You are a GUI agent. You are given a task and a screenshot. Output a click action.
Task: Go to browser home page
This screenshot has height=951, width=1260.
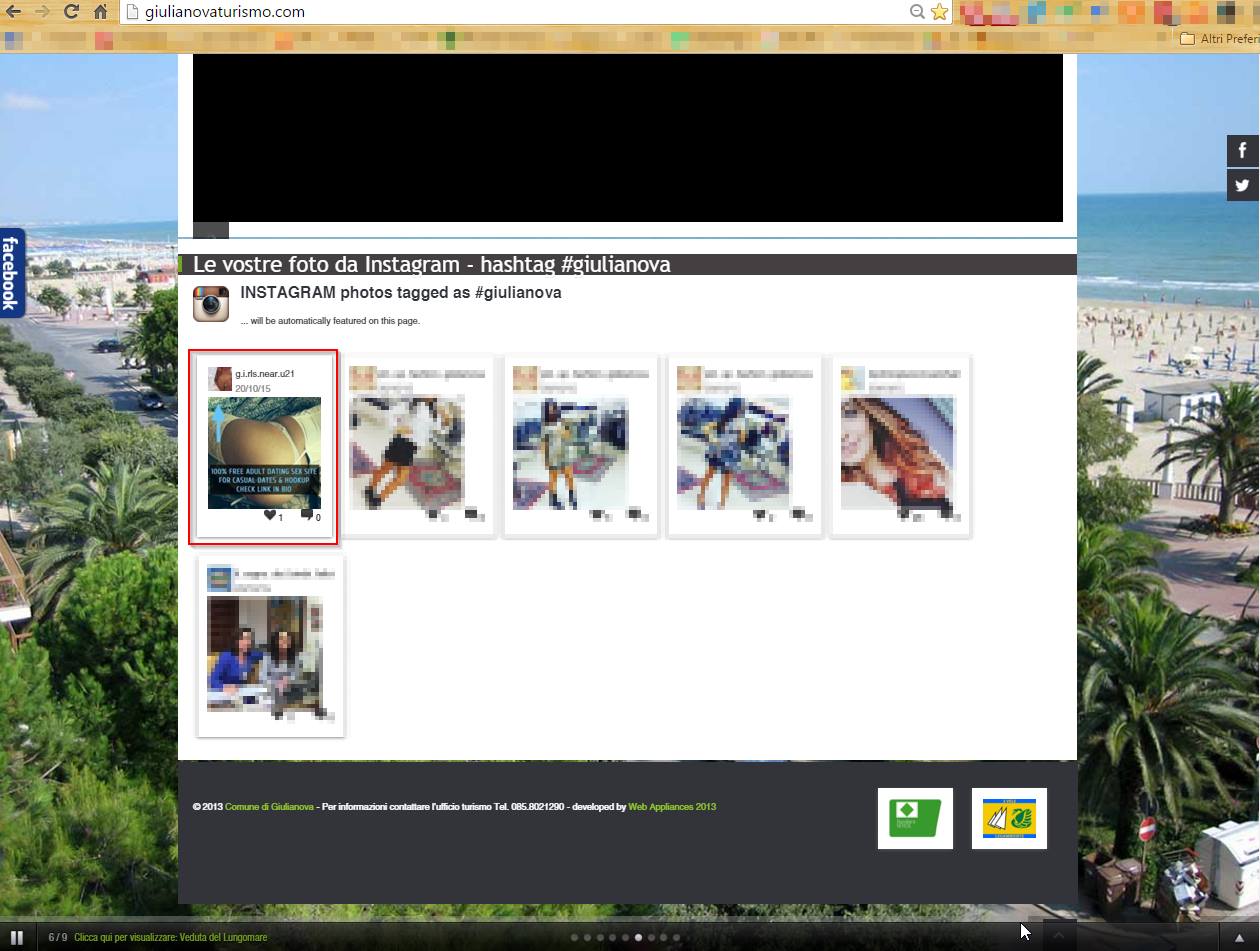point(100,12)
